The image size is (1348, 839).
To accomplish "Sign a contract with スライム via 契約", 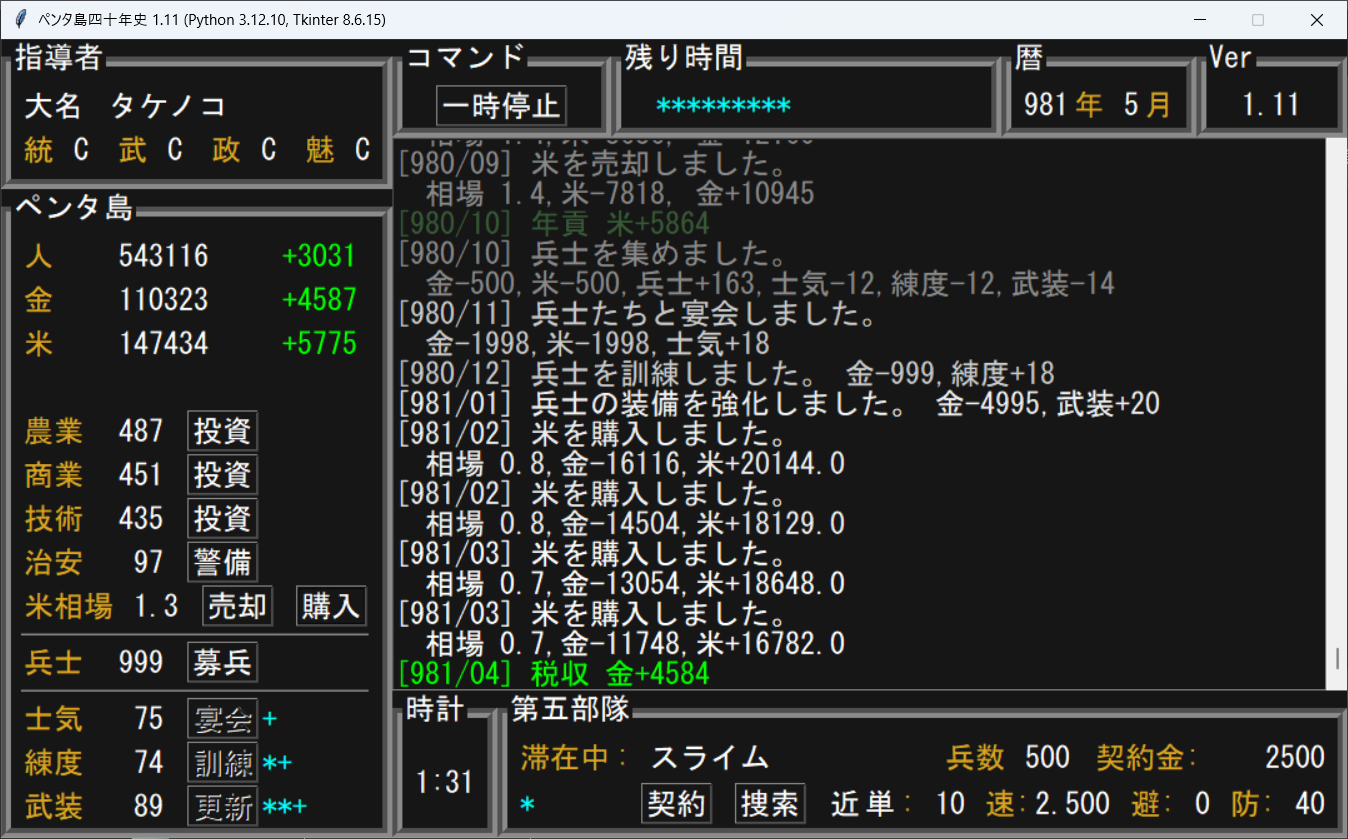I will [x=675, y=803].
